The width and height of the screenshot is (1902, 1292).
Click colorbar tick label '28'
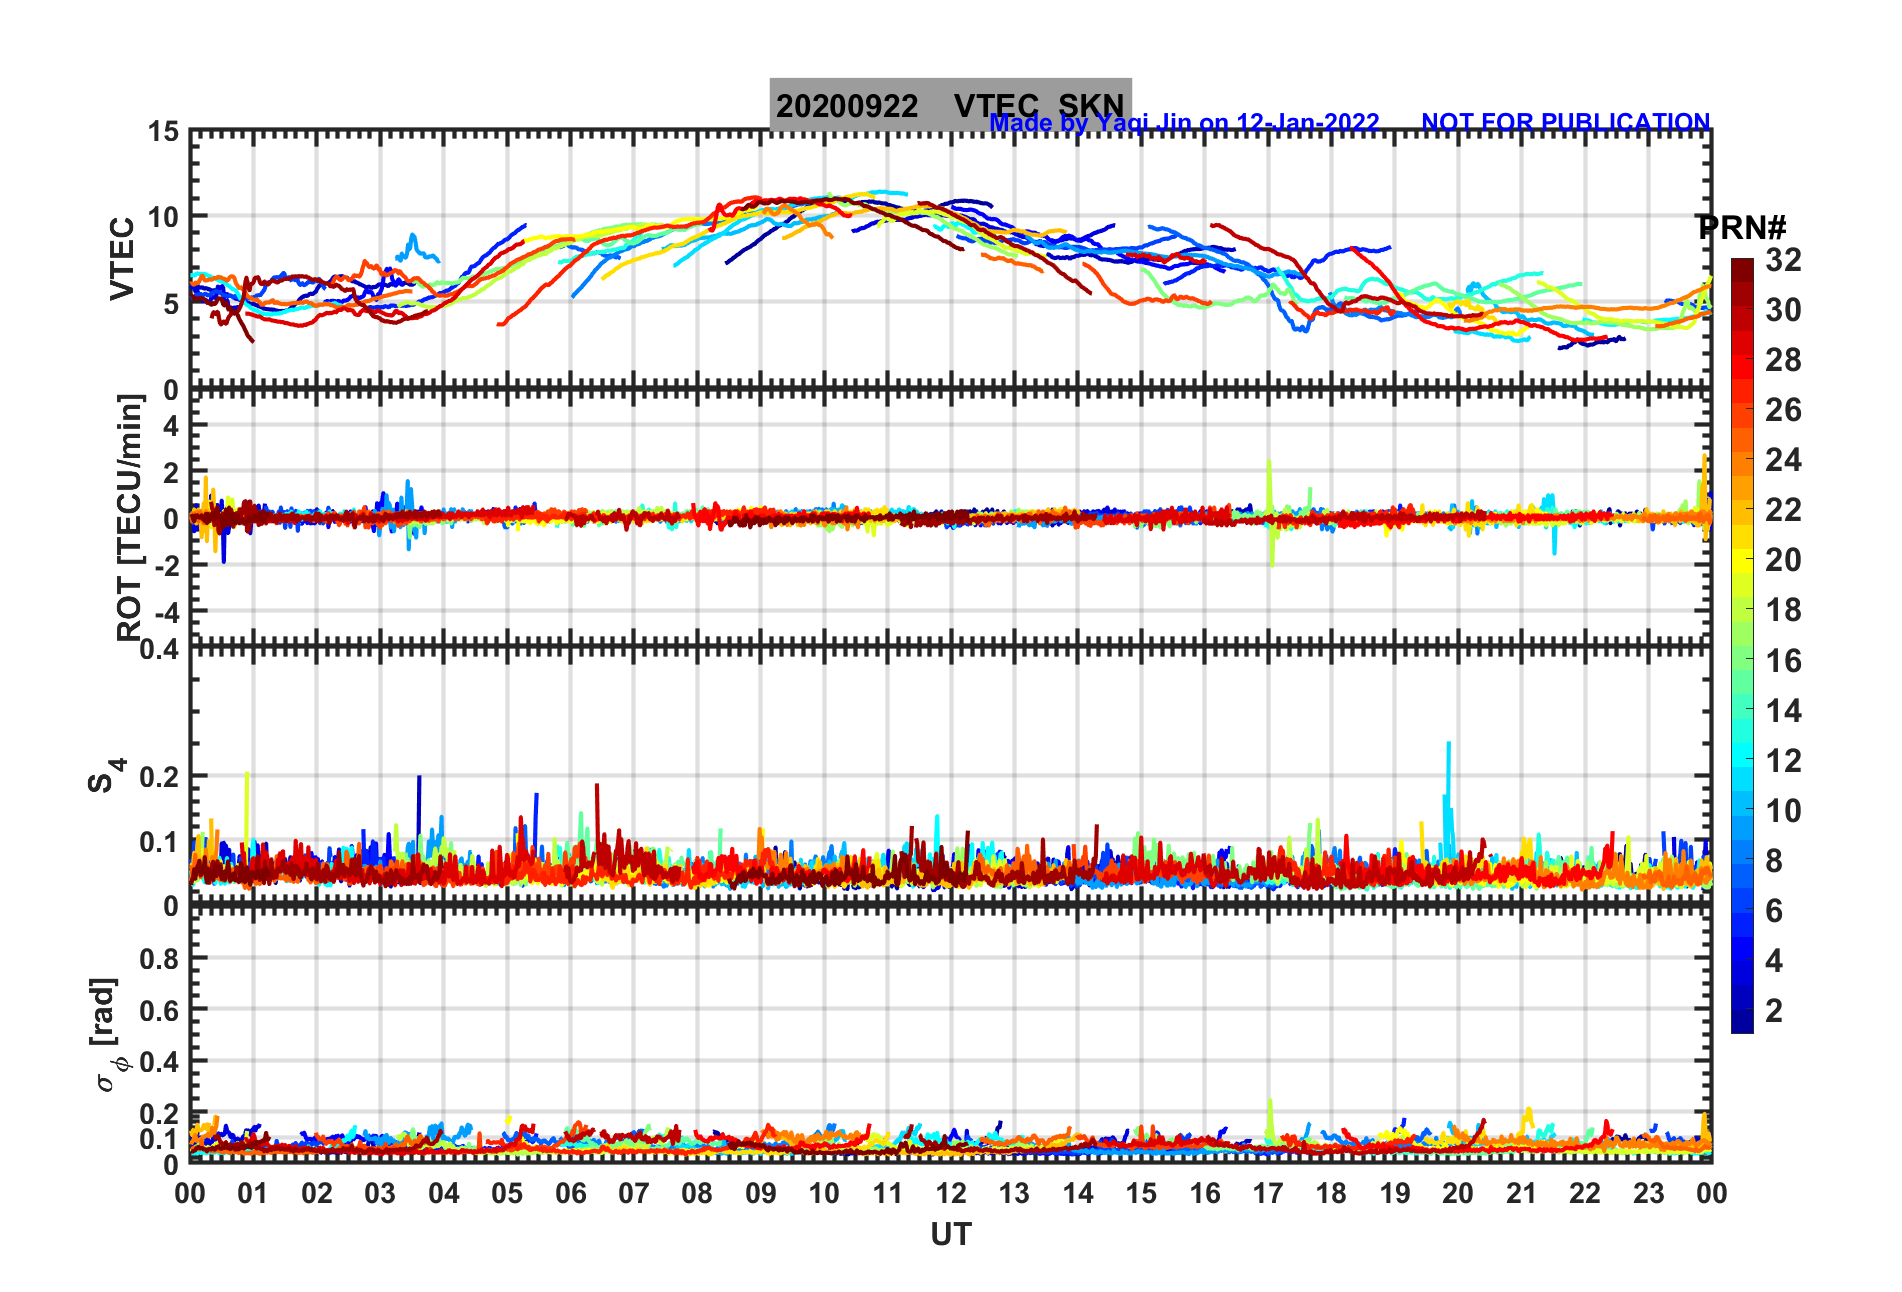point(1783,360)
